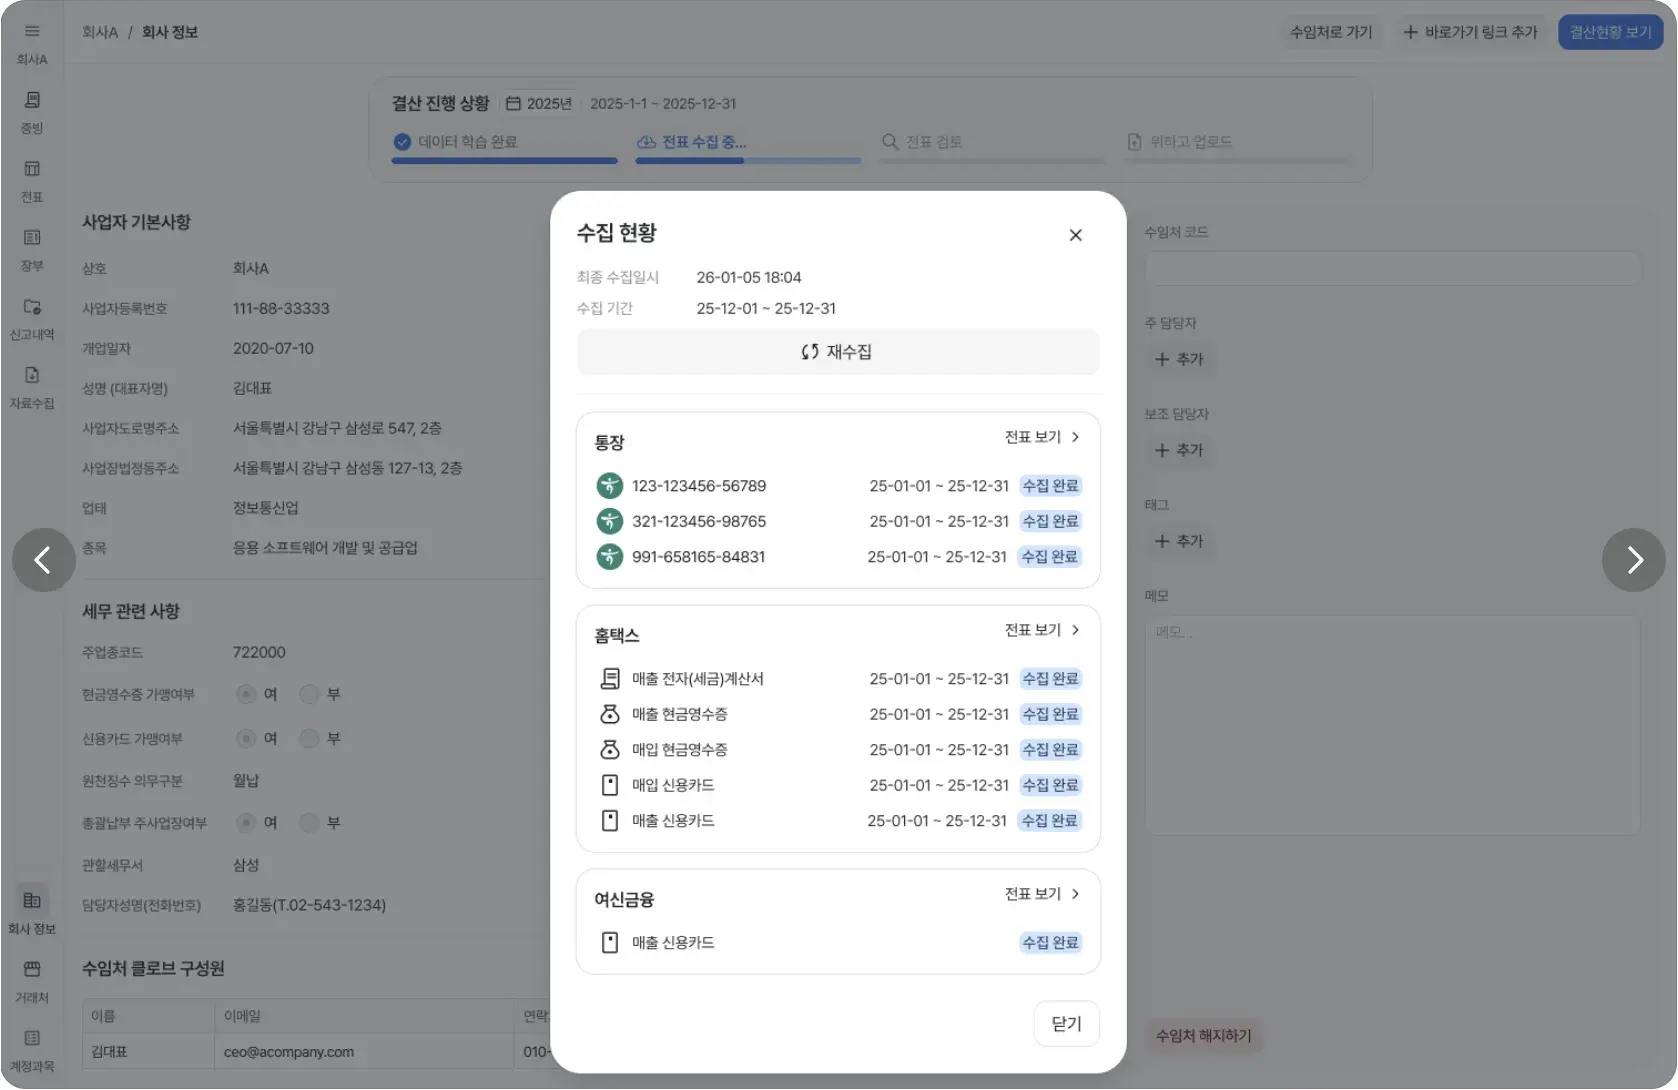This screenshot has width=1678, height=1090.
Task: Click 홈택스 매출 신용카드 card icon
Action: pyautogui.click(x=610, y=821)
